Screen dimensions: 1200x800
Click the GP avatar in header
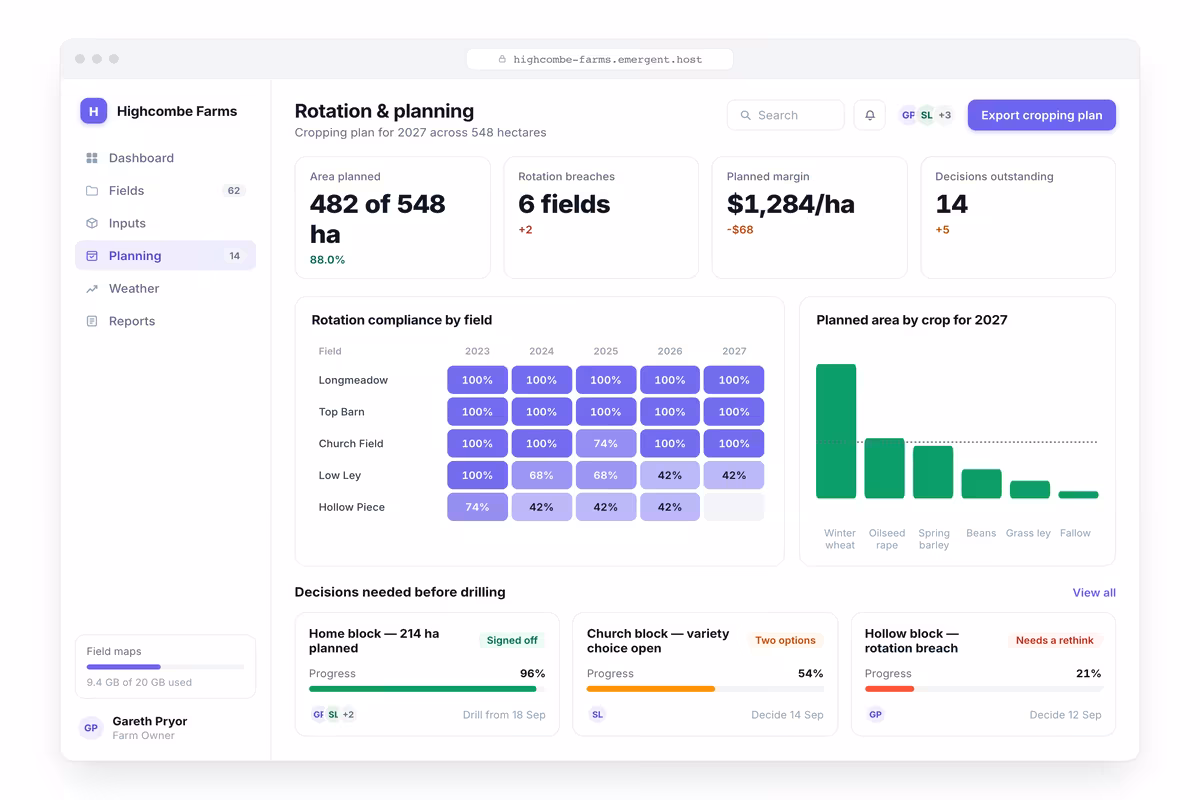908,115
